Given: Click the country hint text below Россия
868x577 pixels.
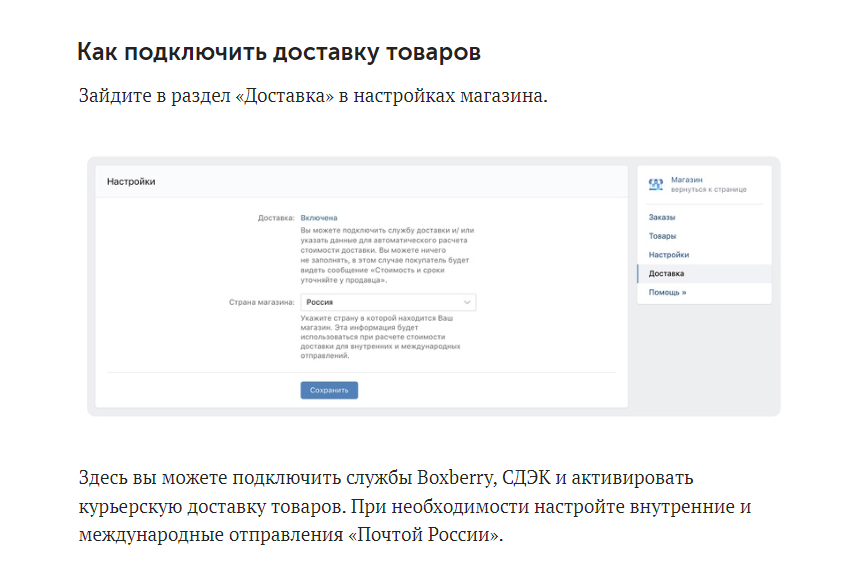Looking at the screenshot, I should tap(380, 337).
